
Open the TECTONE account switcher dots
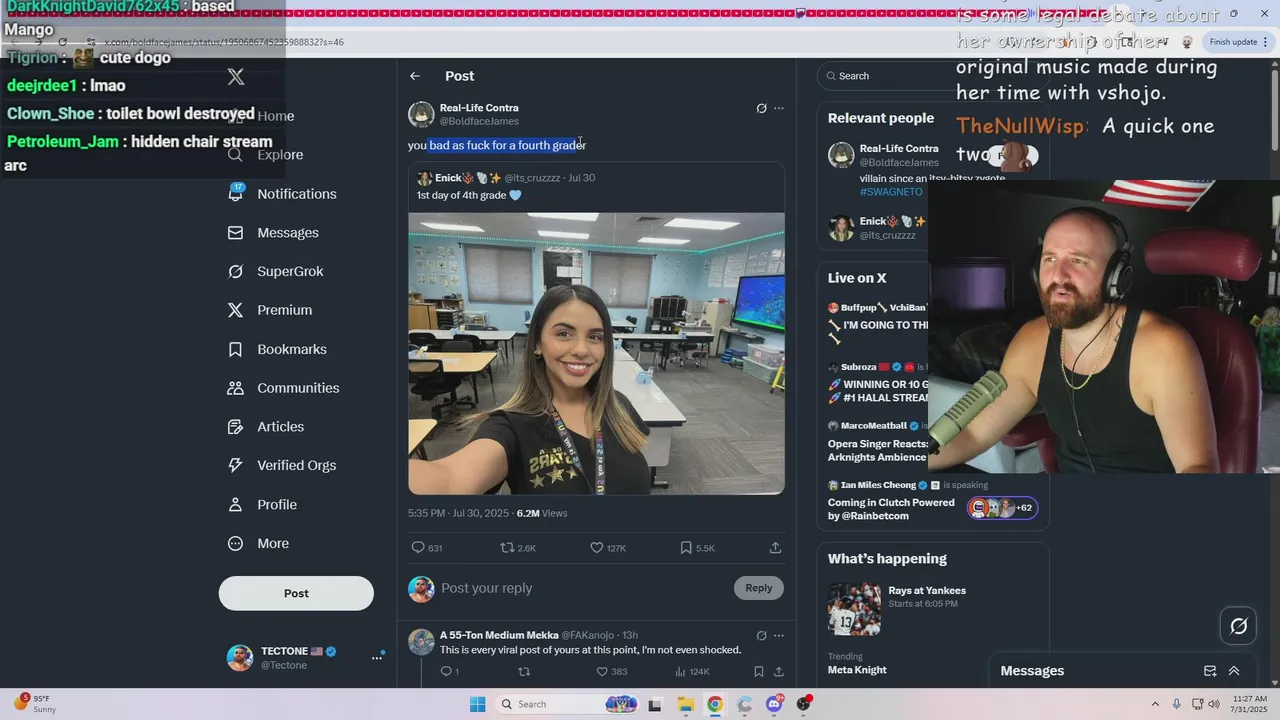click(378, 657)
